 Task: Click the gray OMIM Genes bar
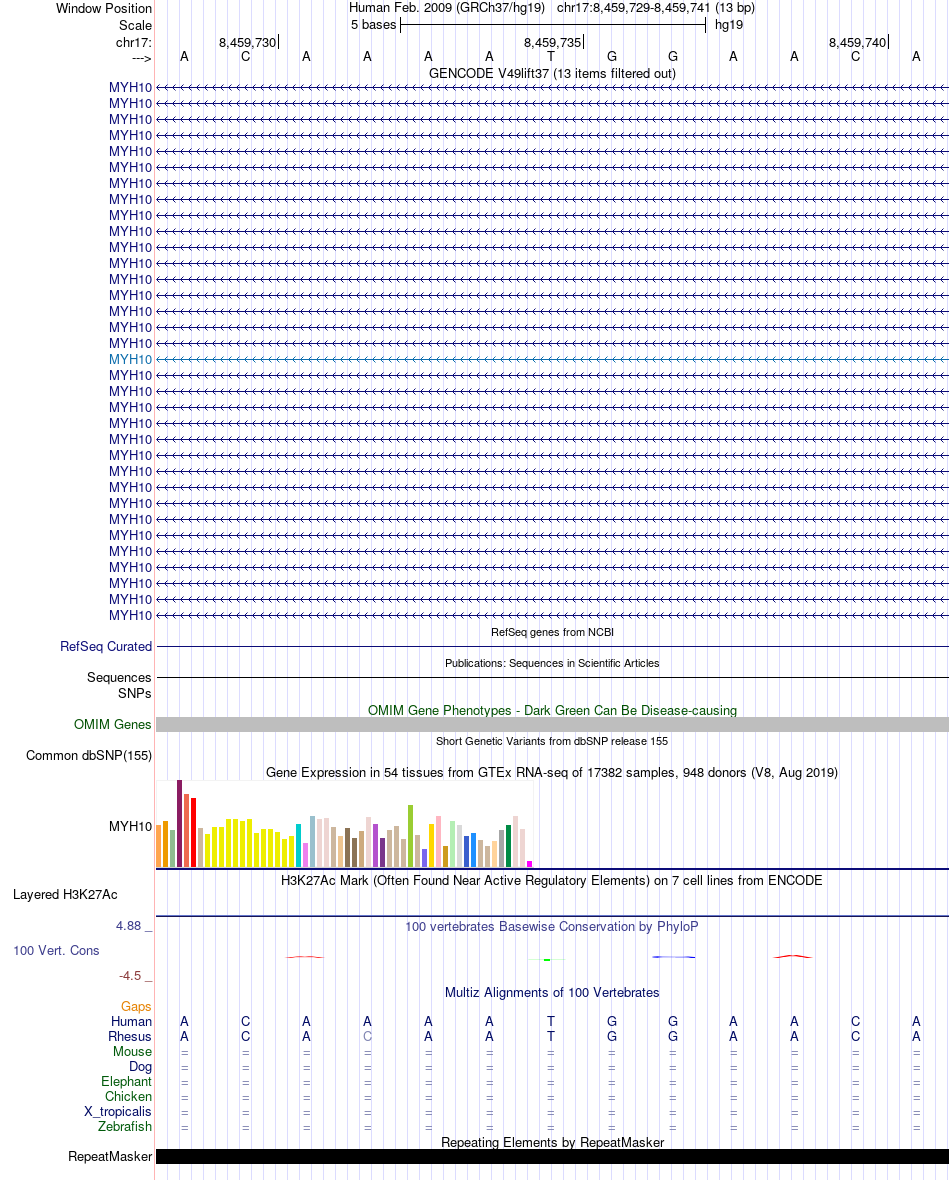coord(552,725)
